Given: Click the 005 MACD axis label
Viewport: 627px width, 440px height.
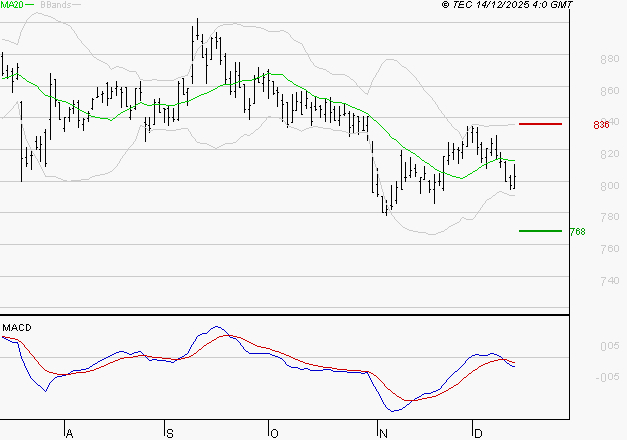Looking at the screenshot, I should tap(610, 346).
